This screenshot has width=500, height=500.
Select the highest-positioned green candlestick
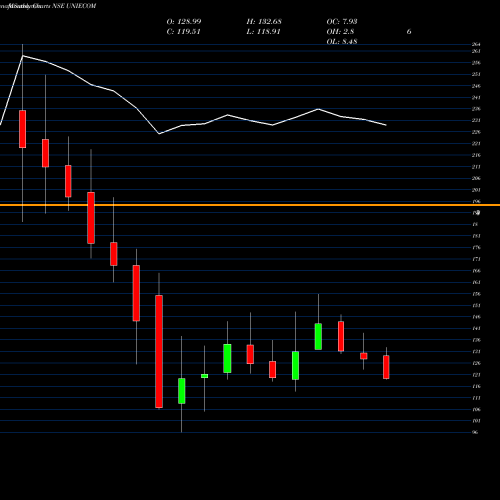coord(318,336)
